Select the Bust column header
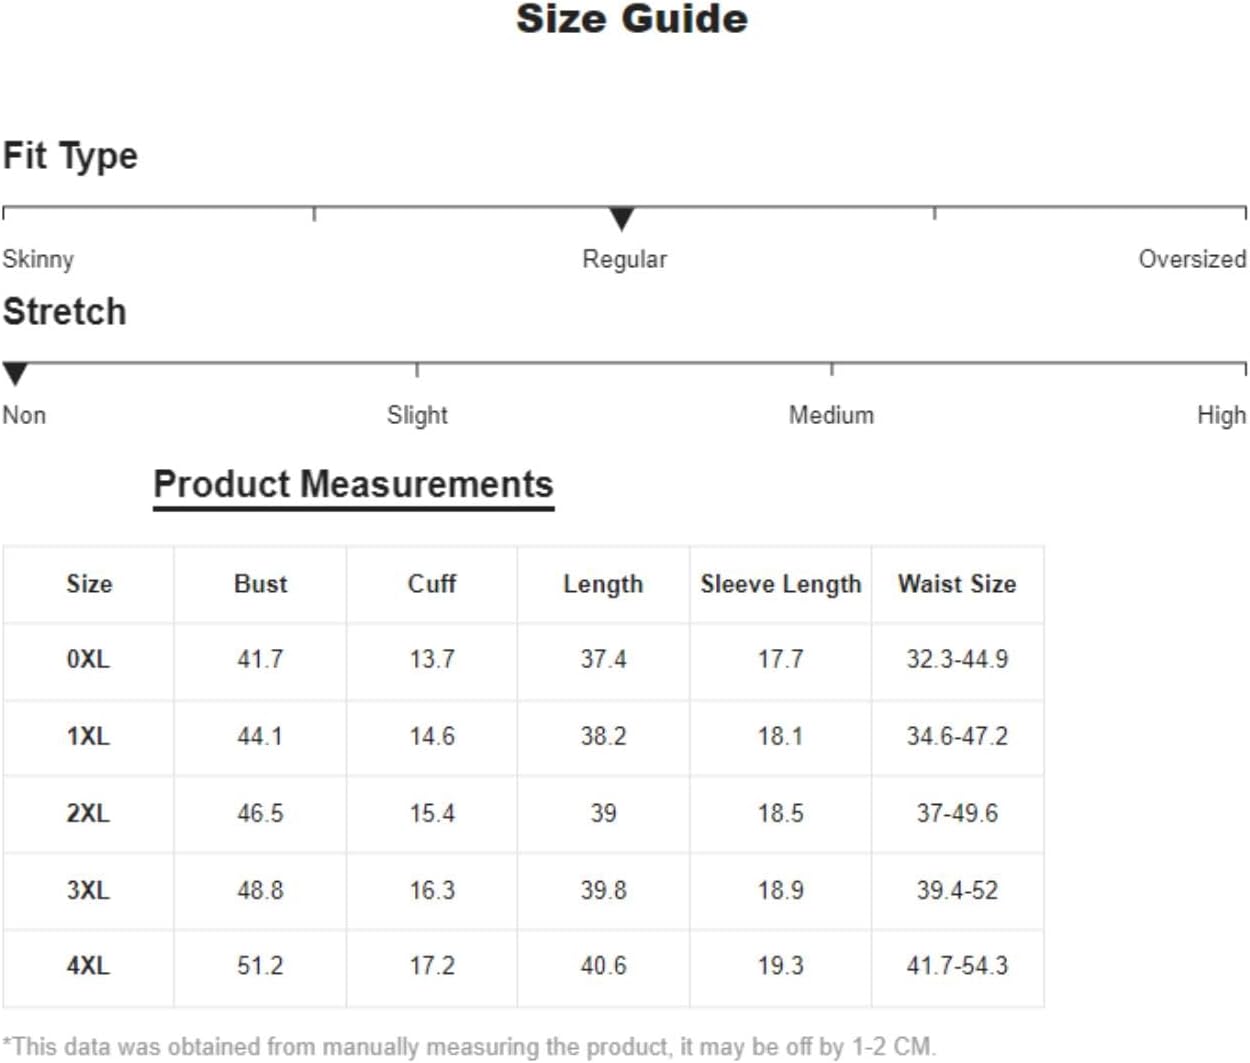Viewport: 1250px width, 1063px height. click(260, 584)
